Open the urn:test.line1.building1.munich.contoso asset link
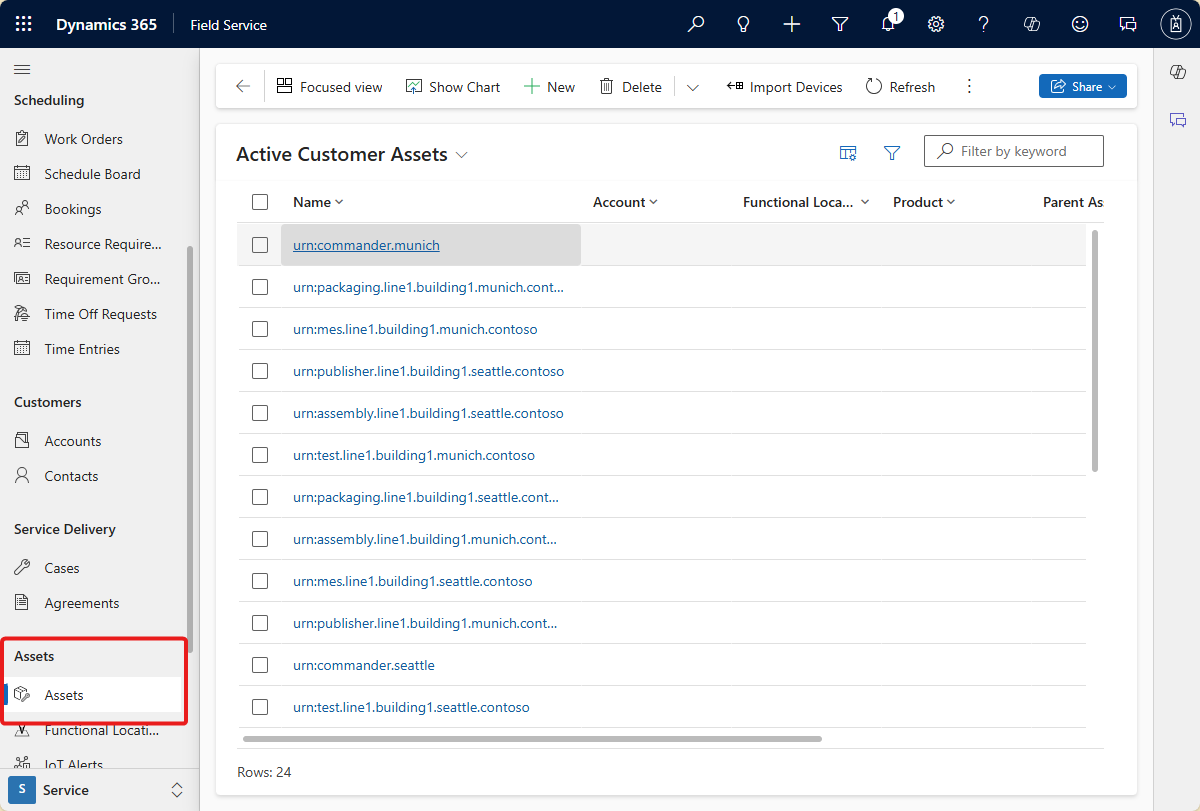1200x811 pixels. [413, 455]
